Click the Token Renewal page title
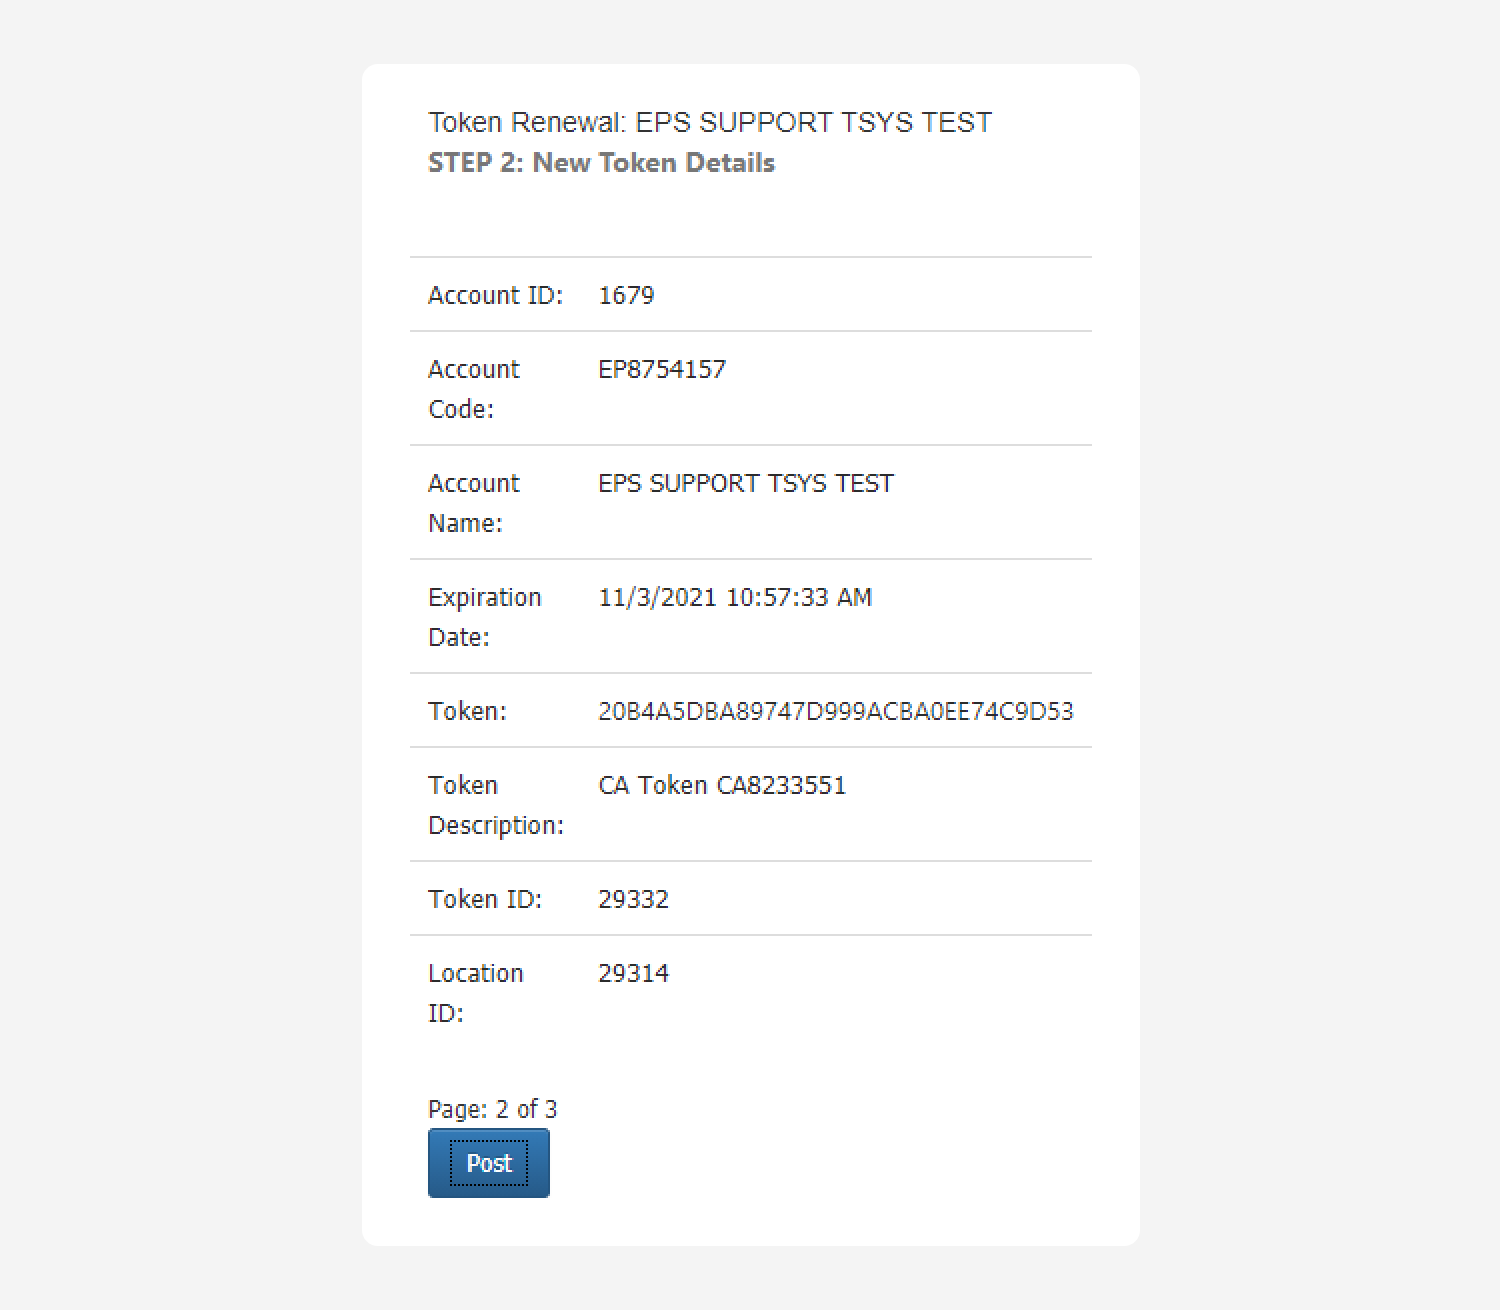1500x1310 pixels. pos(710,122)
